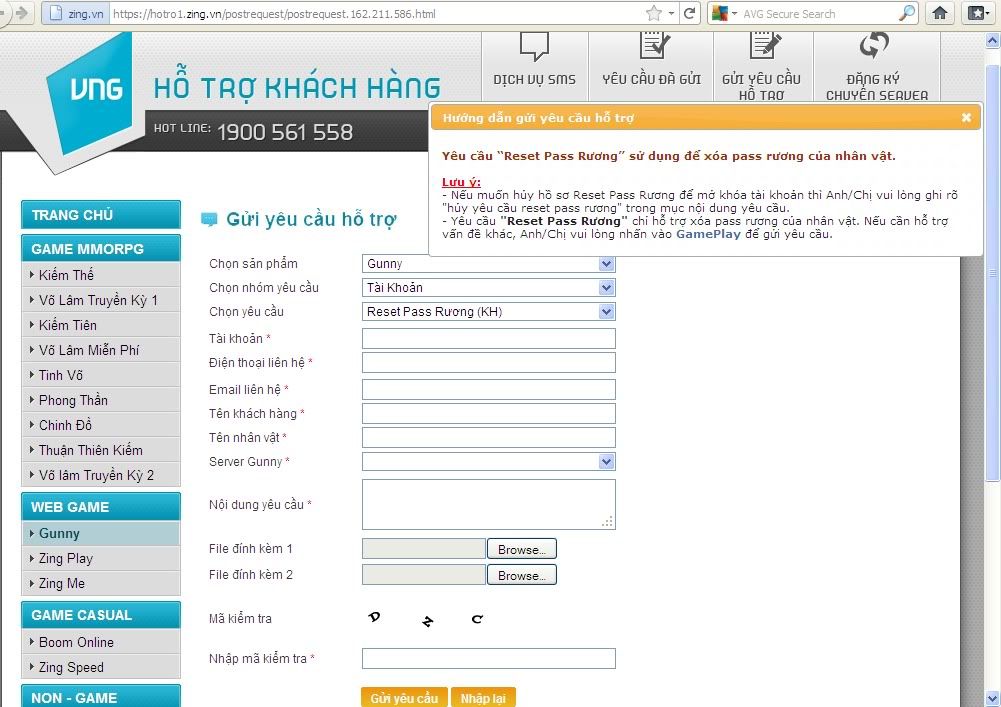Select Phong Thần in sidebar

101,400
